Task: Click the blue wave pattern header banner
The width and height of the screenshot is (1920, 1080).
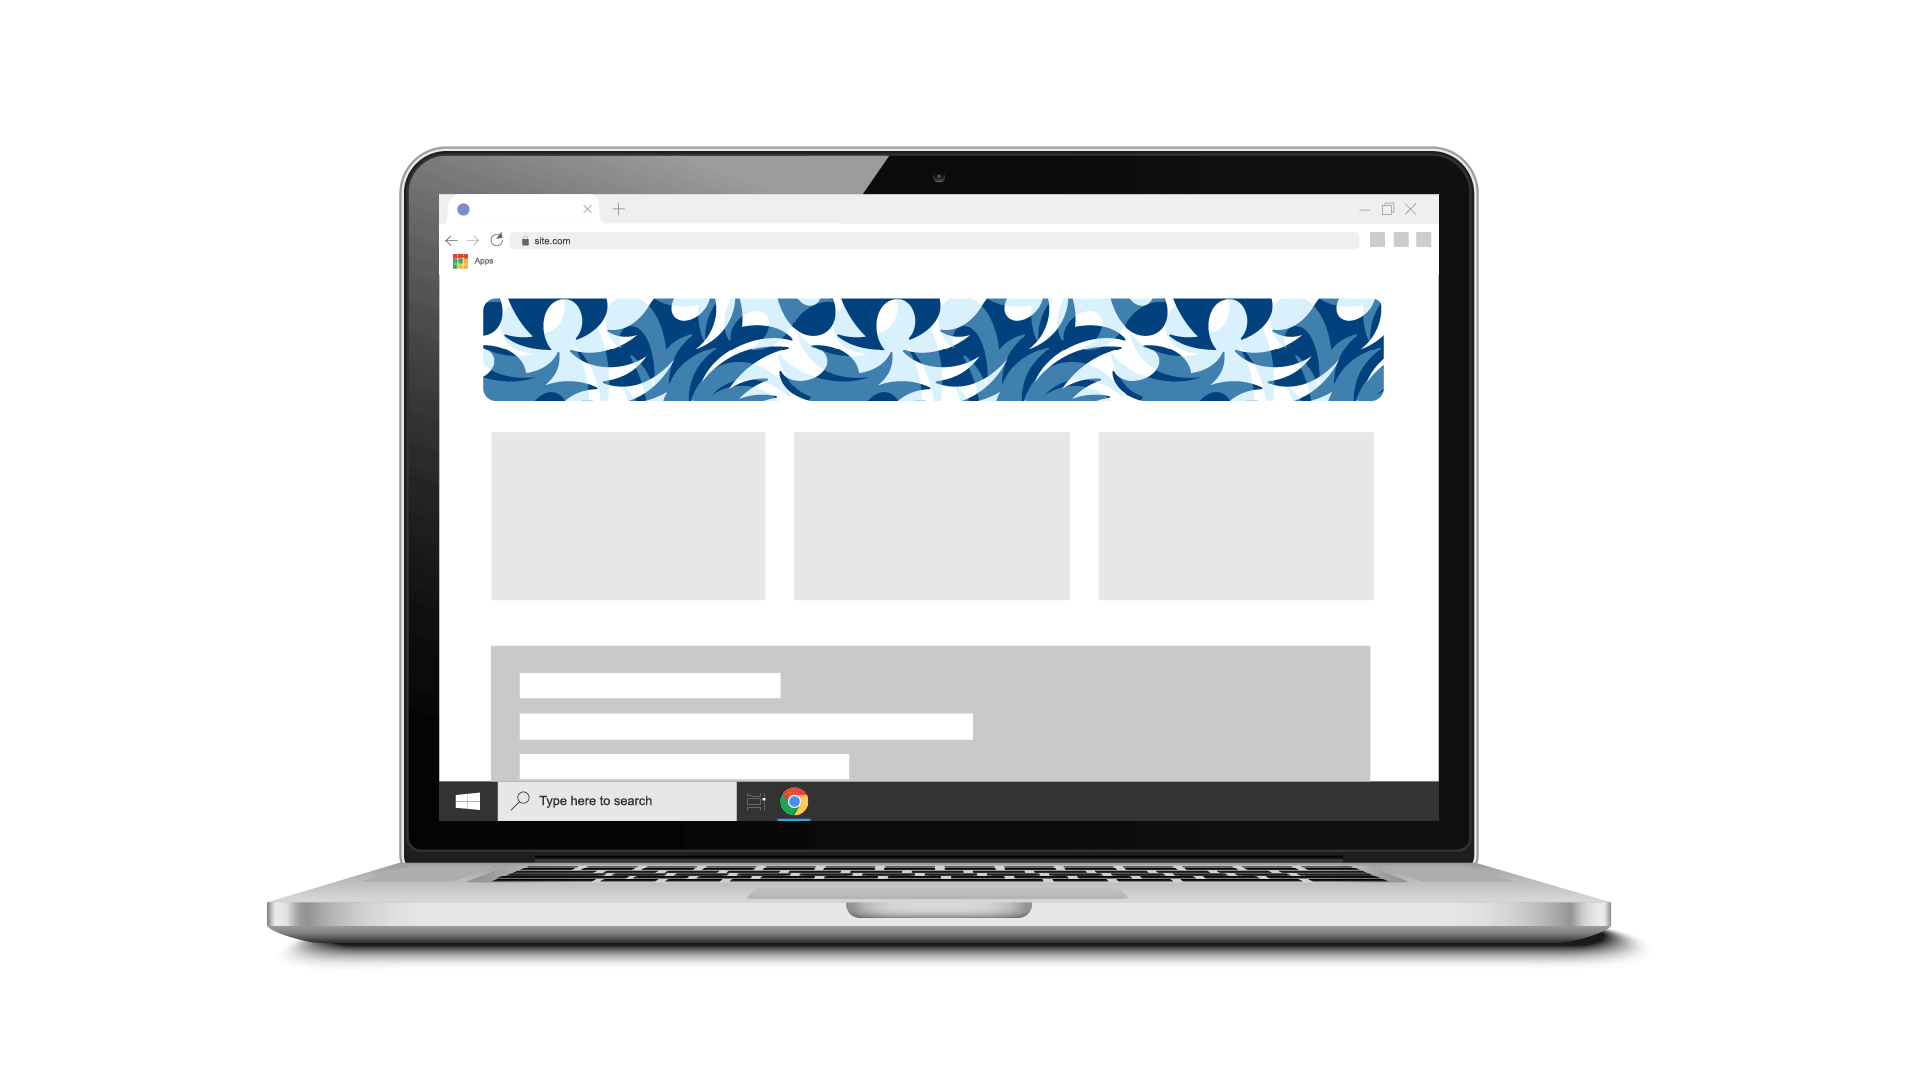Action: coord(934,348)
